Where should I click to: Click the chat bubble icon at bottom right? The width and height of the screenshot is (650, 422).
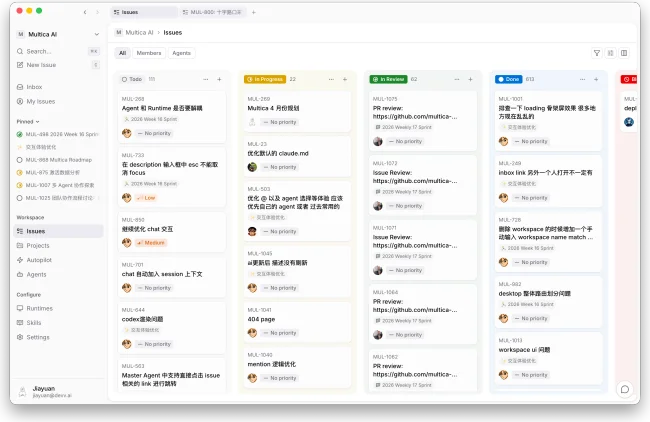tap(625, 389)
